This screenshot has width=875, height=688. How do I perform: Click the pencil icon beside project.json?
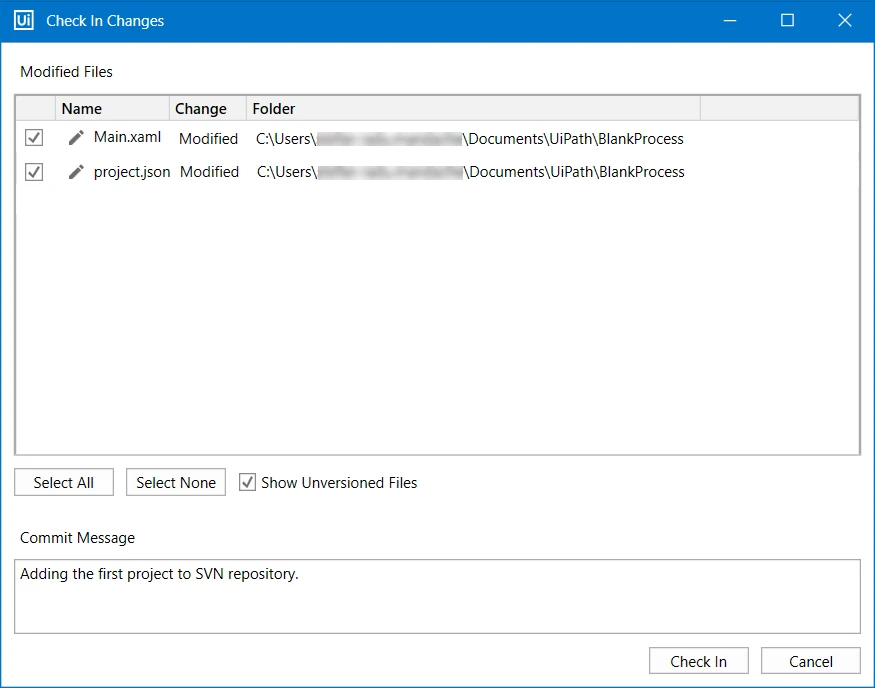[76, 172]
